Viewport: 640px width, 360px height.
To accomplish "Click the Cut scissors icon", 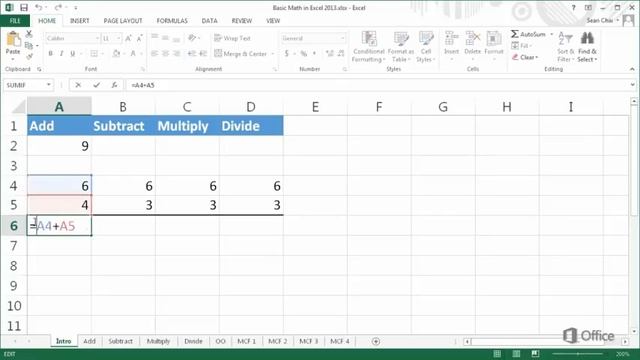I will pos(29,34).
